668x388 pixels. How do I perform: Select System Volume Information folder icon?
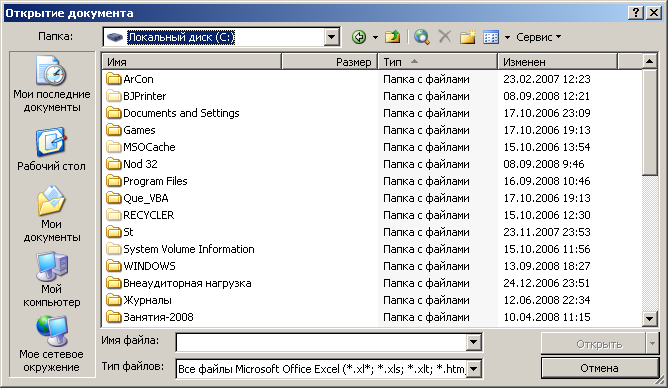(114, 249)
